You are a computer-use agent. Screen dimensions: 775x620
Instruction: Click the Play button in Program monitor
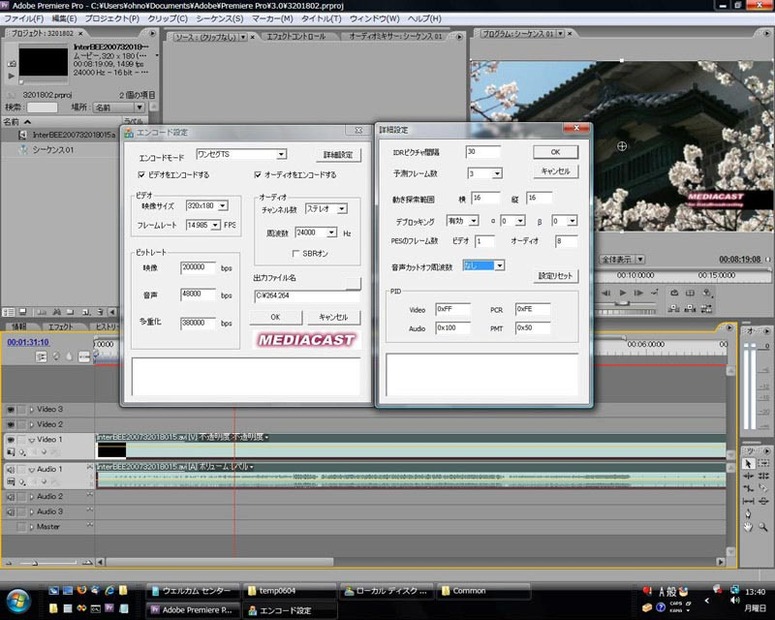[623, 293]
